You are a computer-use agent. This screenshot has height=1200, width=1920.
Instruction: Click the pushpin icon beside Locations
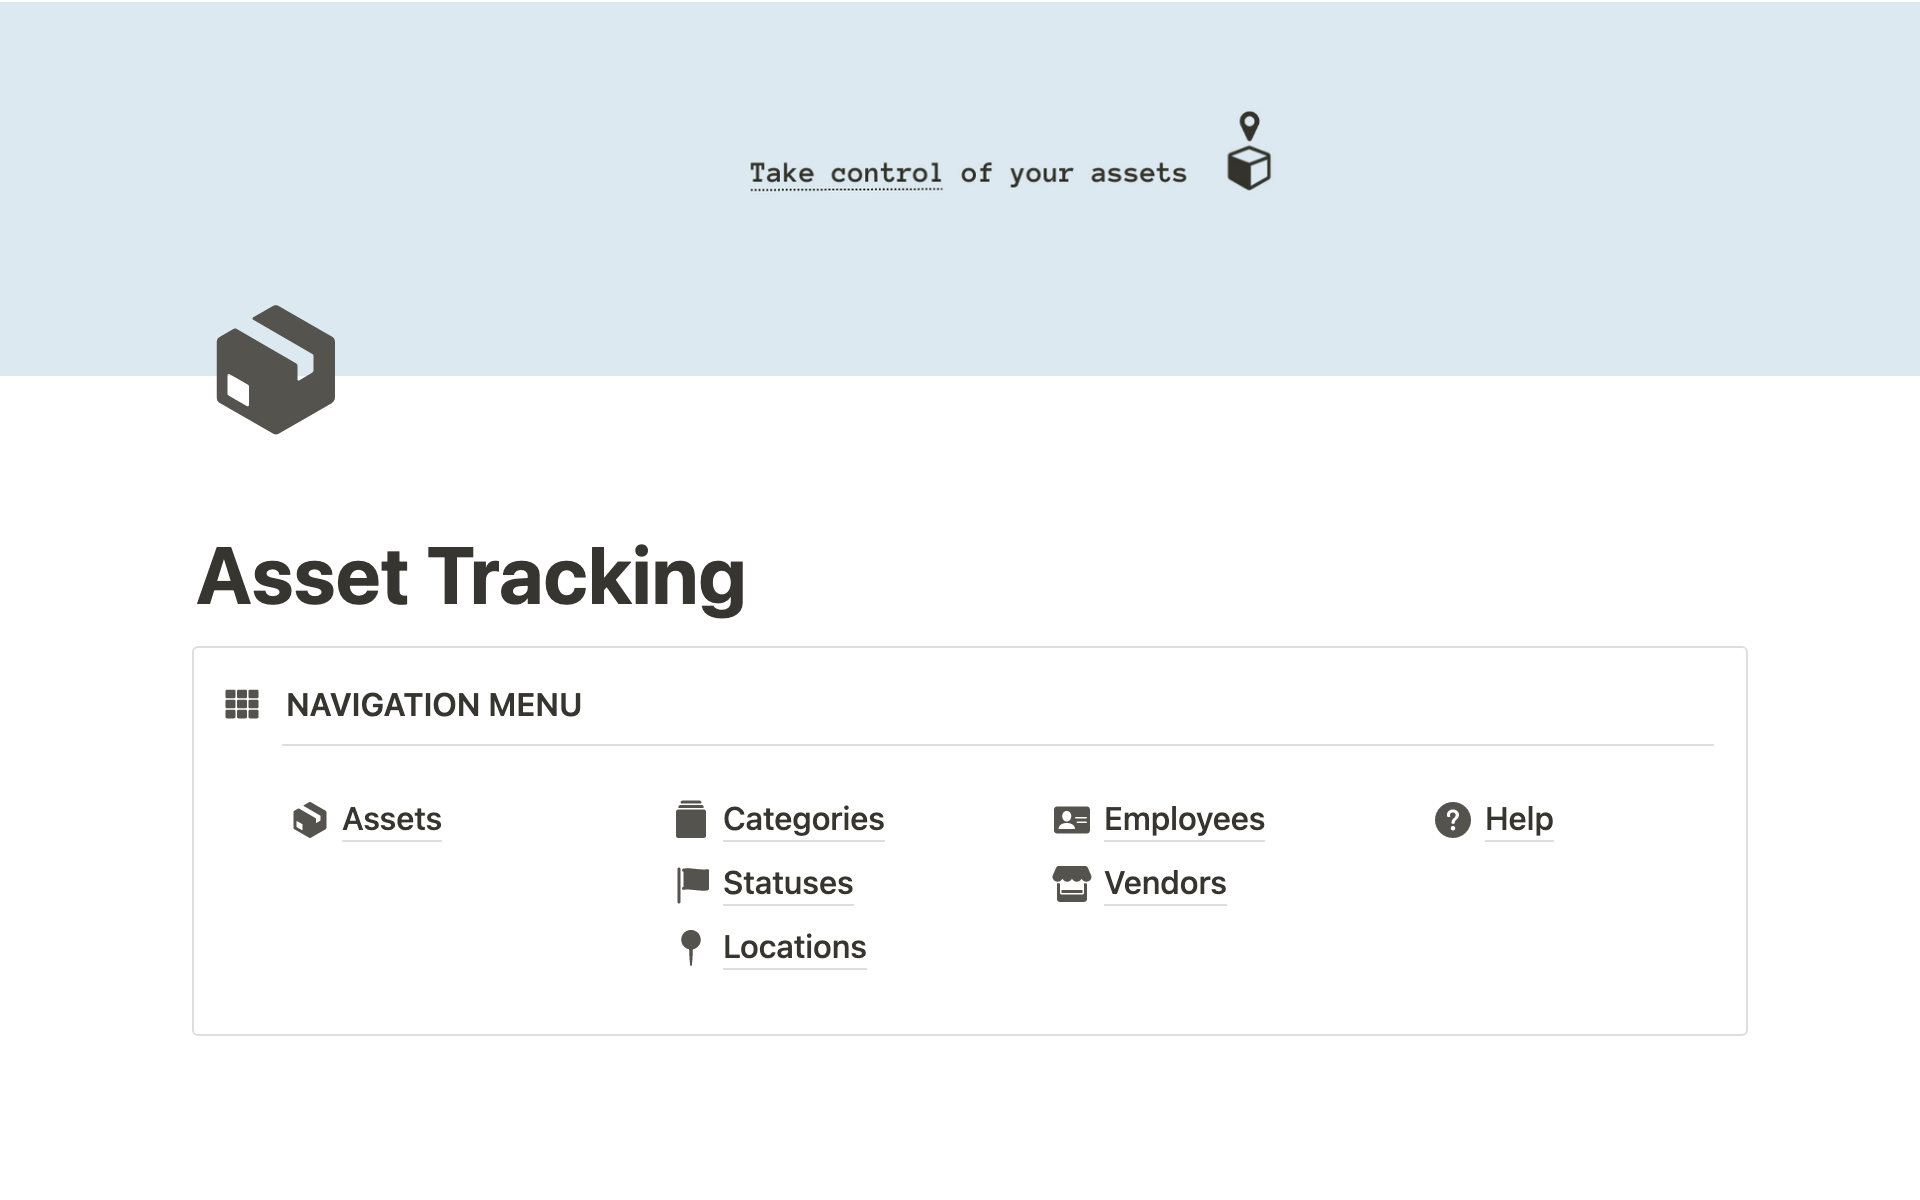click(x=691, y=947)
